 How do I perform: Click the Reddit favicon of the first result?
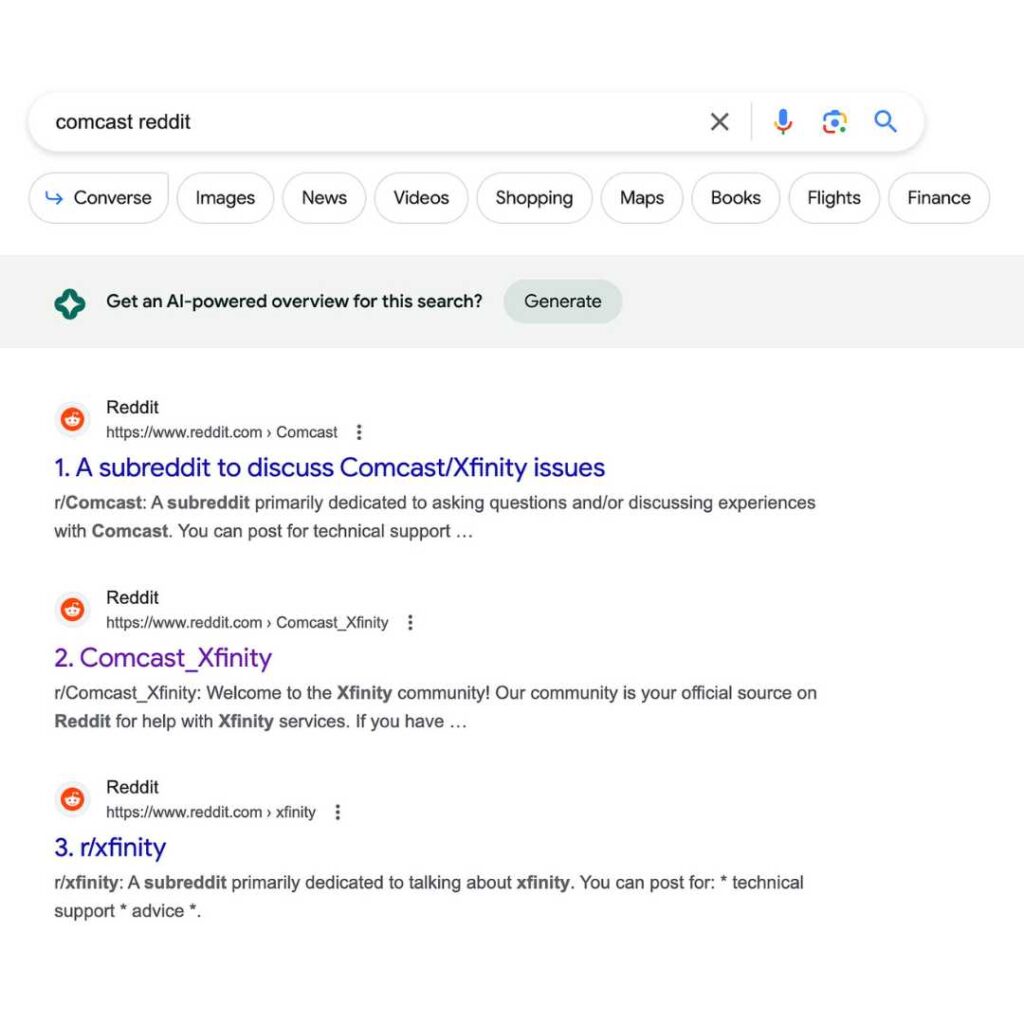72,420
